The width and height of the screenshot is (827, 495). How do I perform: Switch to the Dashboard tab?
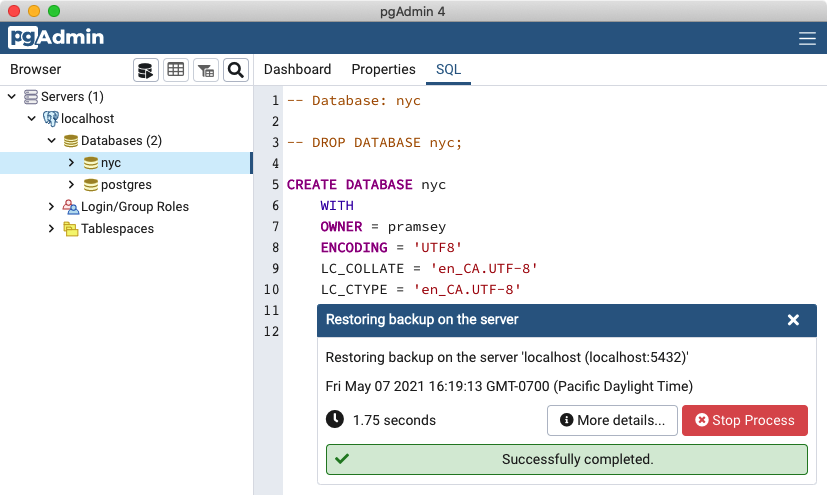[x=297, y=70]
